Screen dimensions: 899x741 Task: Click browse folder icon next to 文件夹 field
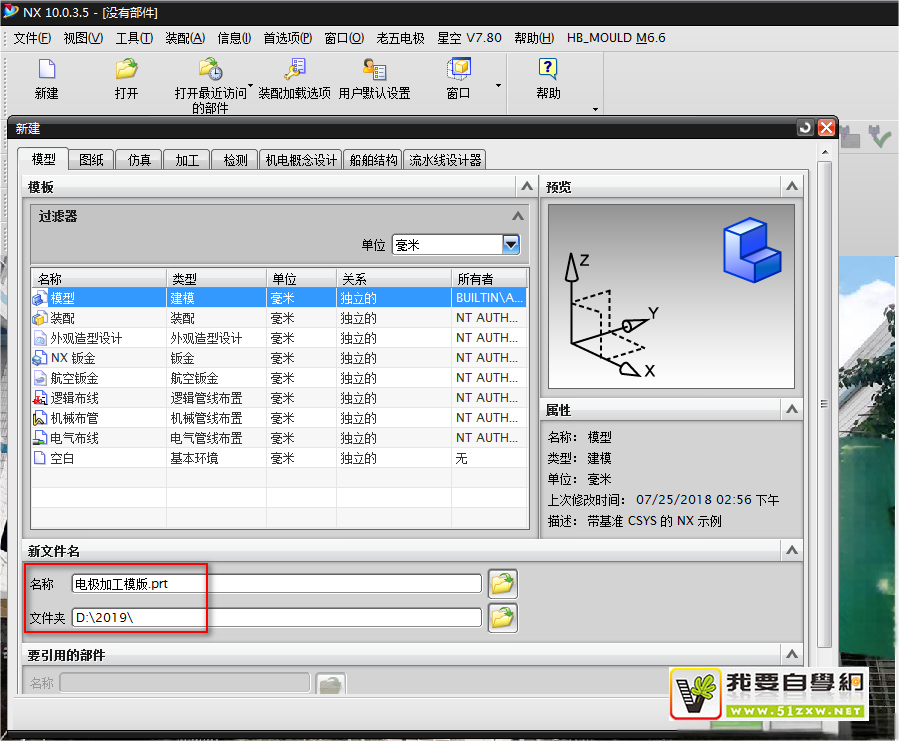(502, 617)
